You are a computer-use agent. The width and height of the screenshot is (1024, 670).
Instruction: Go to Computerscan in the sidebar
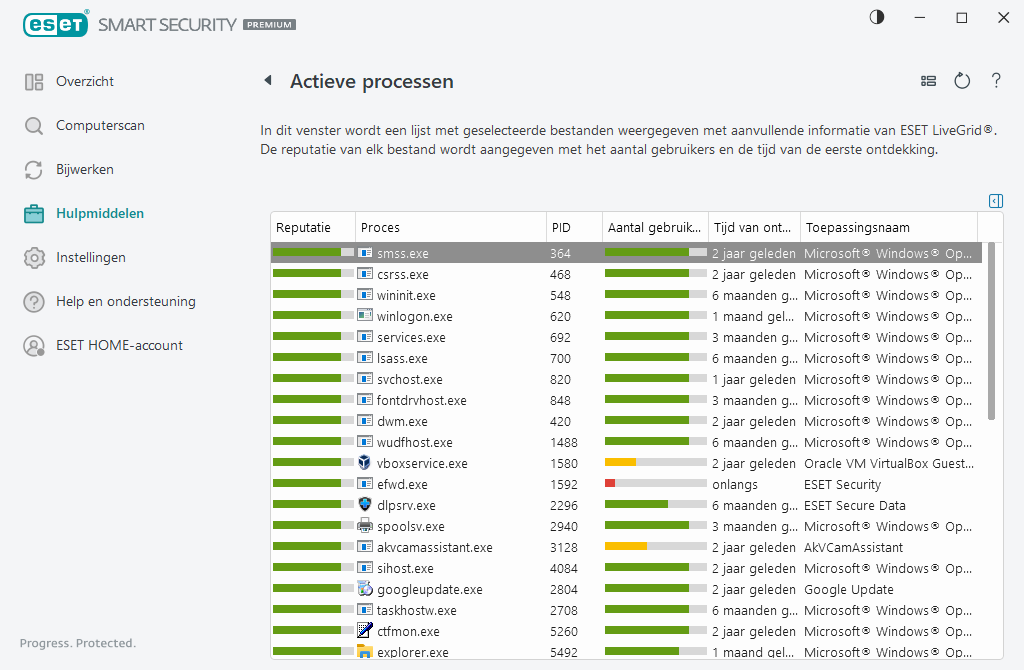[x=100, y=125]
